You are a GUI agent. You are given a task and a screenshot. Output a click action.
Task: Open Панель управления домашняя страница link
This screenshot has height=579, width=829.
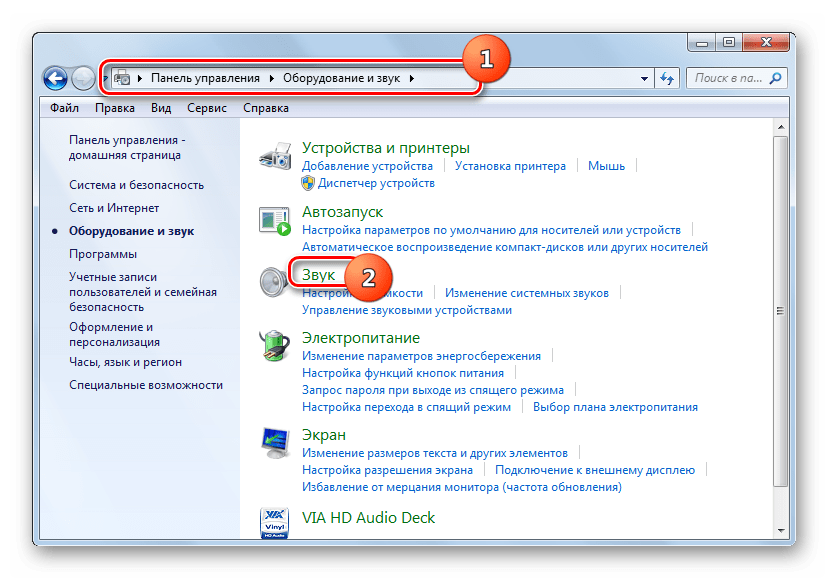point(127,148)
